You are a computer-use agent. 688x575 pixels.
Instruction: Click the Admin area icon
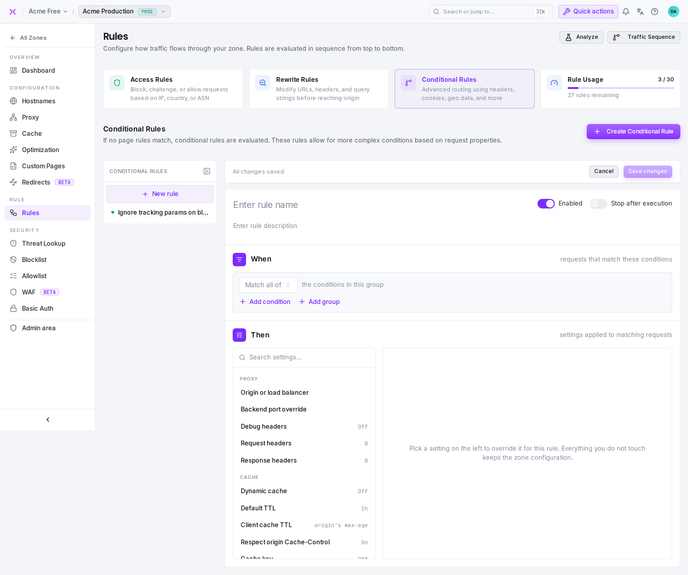click(x=14, y=328)
